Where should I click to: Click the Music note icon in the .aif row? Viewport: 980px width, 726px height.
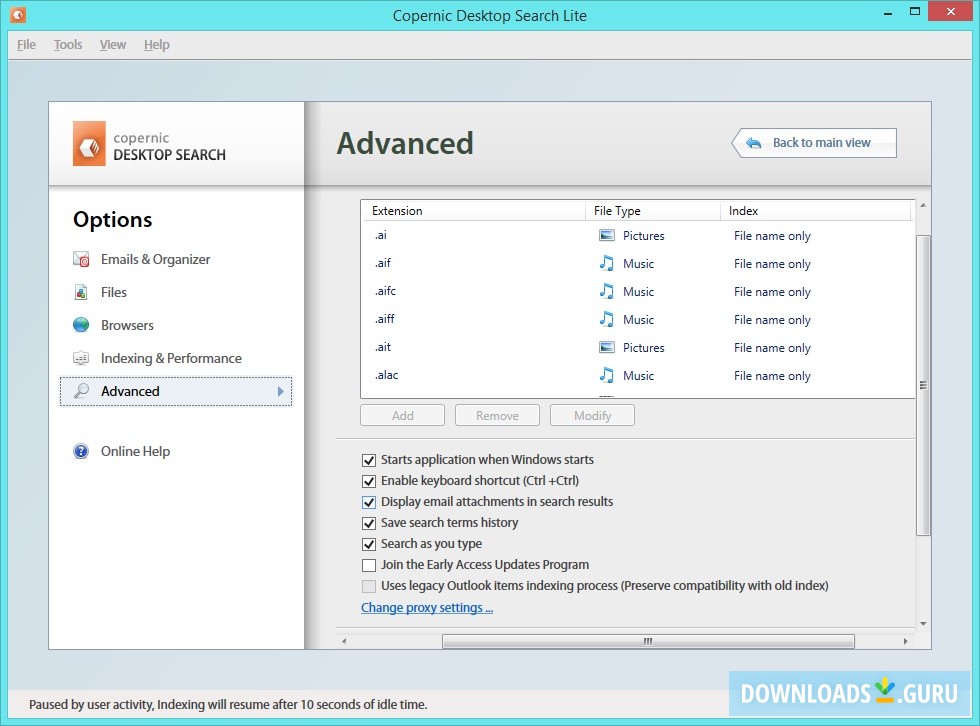606,263
